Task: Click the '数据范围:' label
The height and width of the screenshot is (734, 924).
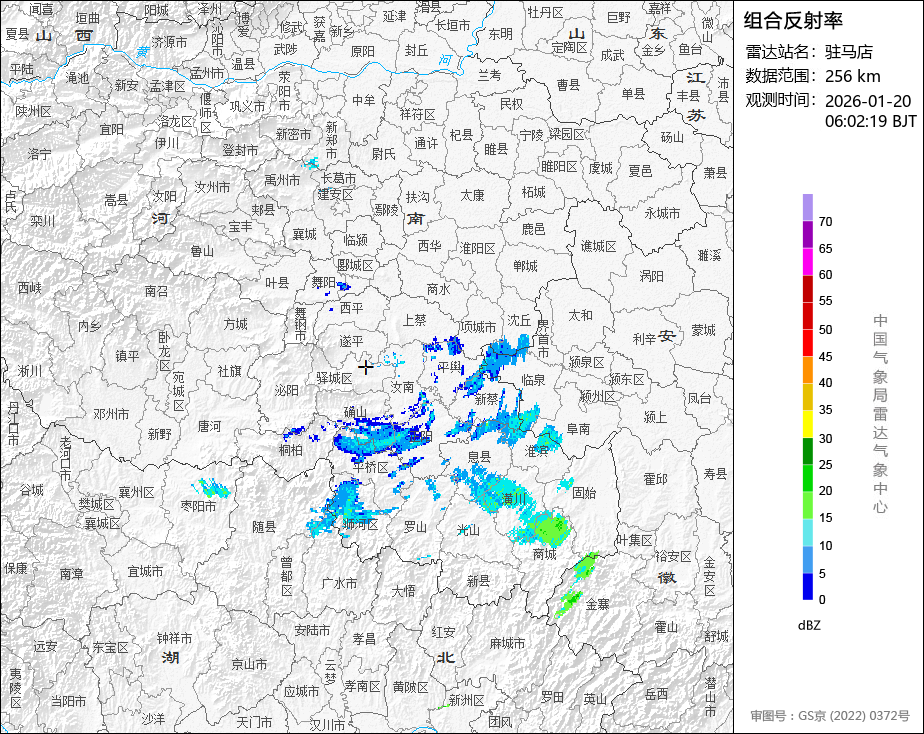Action: click(780, 76)
